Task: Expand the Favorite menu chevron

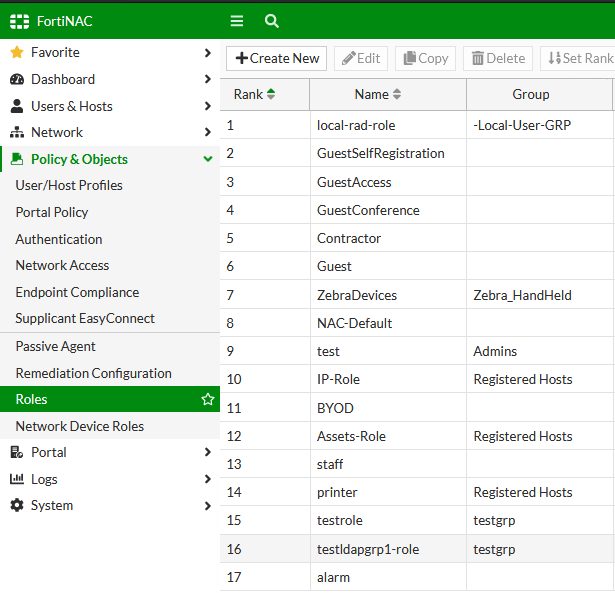Action: coord(208,53)
